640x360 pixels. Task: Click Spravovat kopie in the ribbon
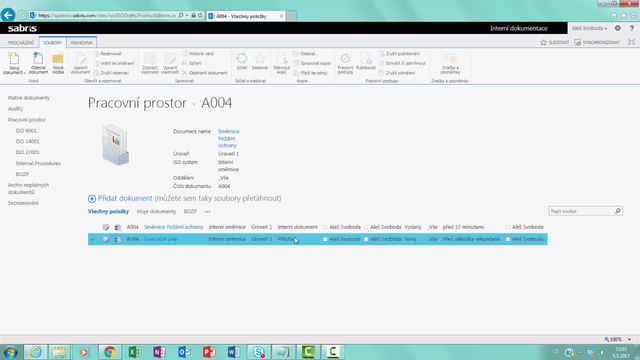click(x=312, y=63)
